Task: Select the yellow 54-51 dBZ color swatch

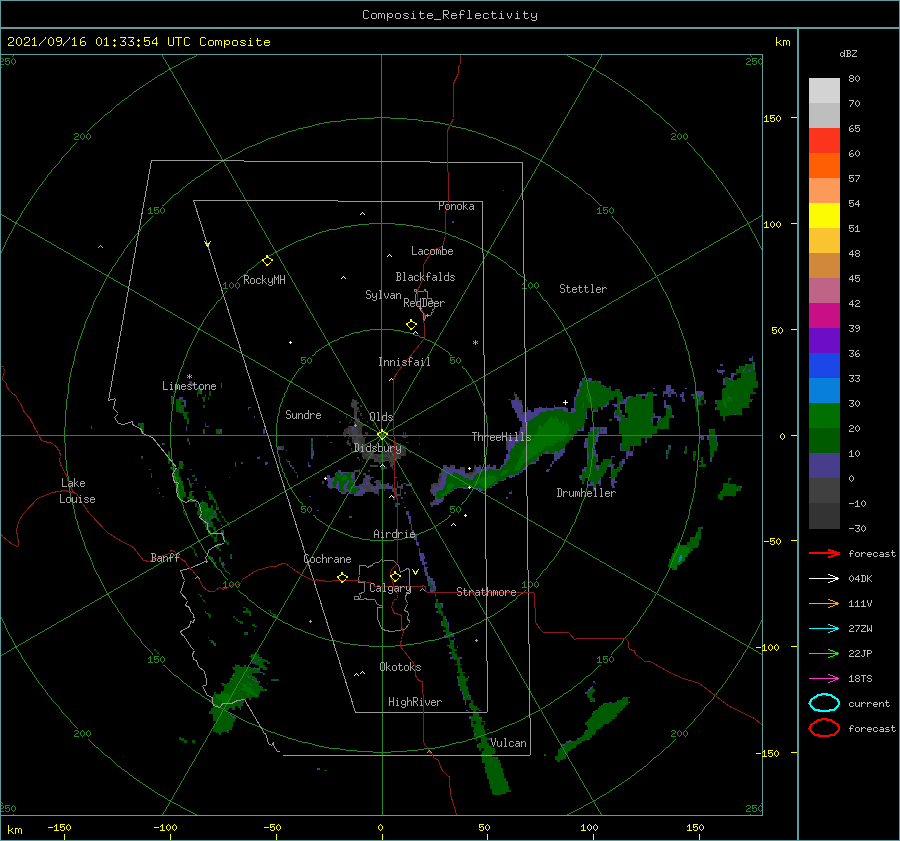Action: [x=824, y=216]
